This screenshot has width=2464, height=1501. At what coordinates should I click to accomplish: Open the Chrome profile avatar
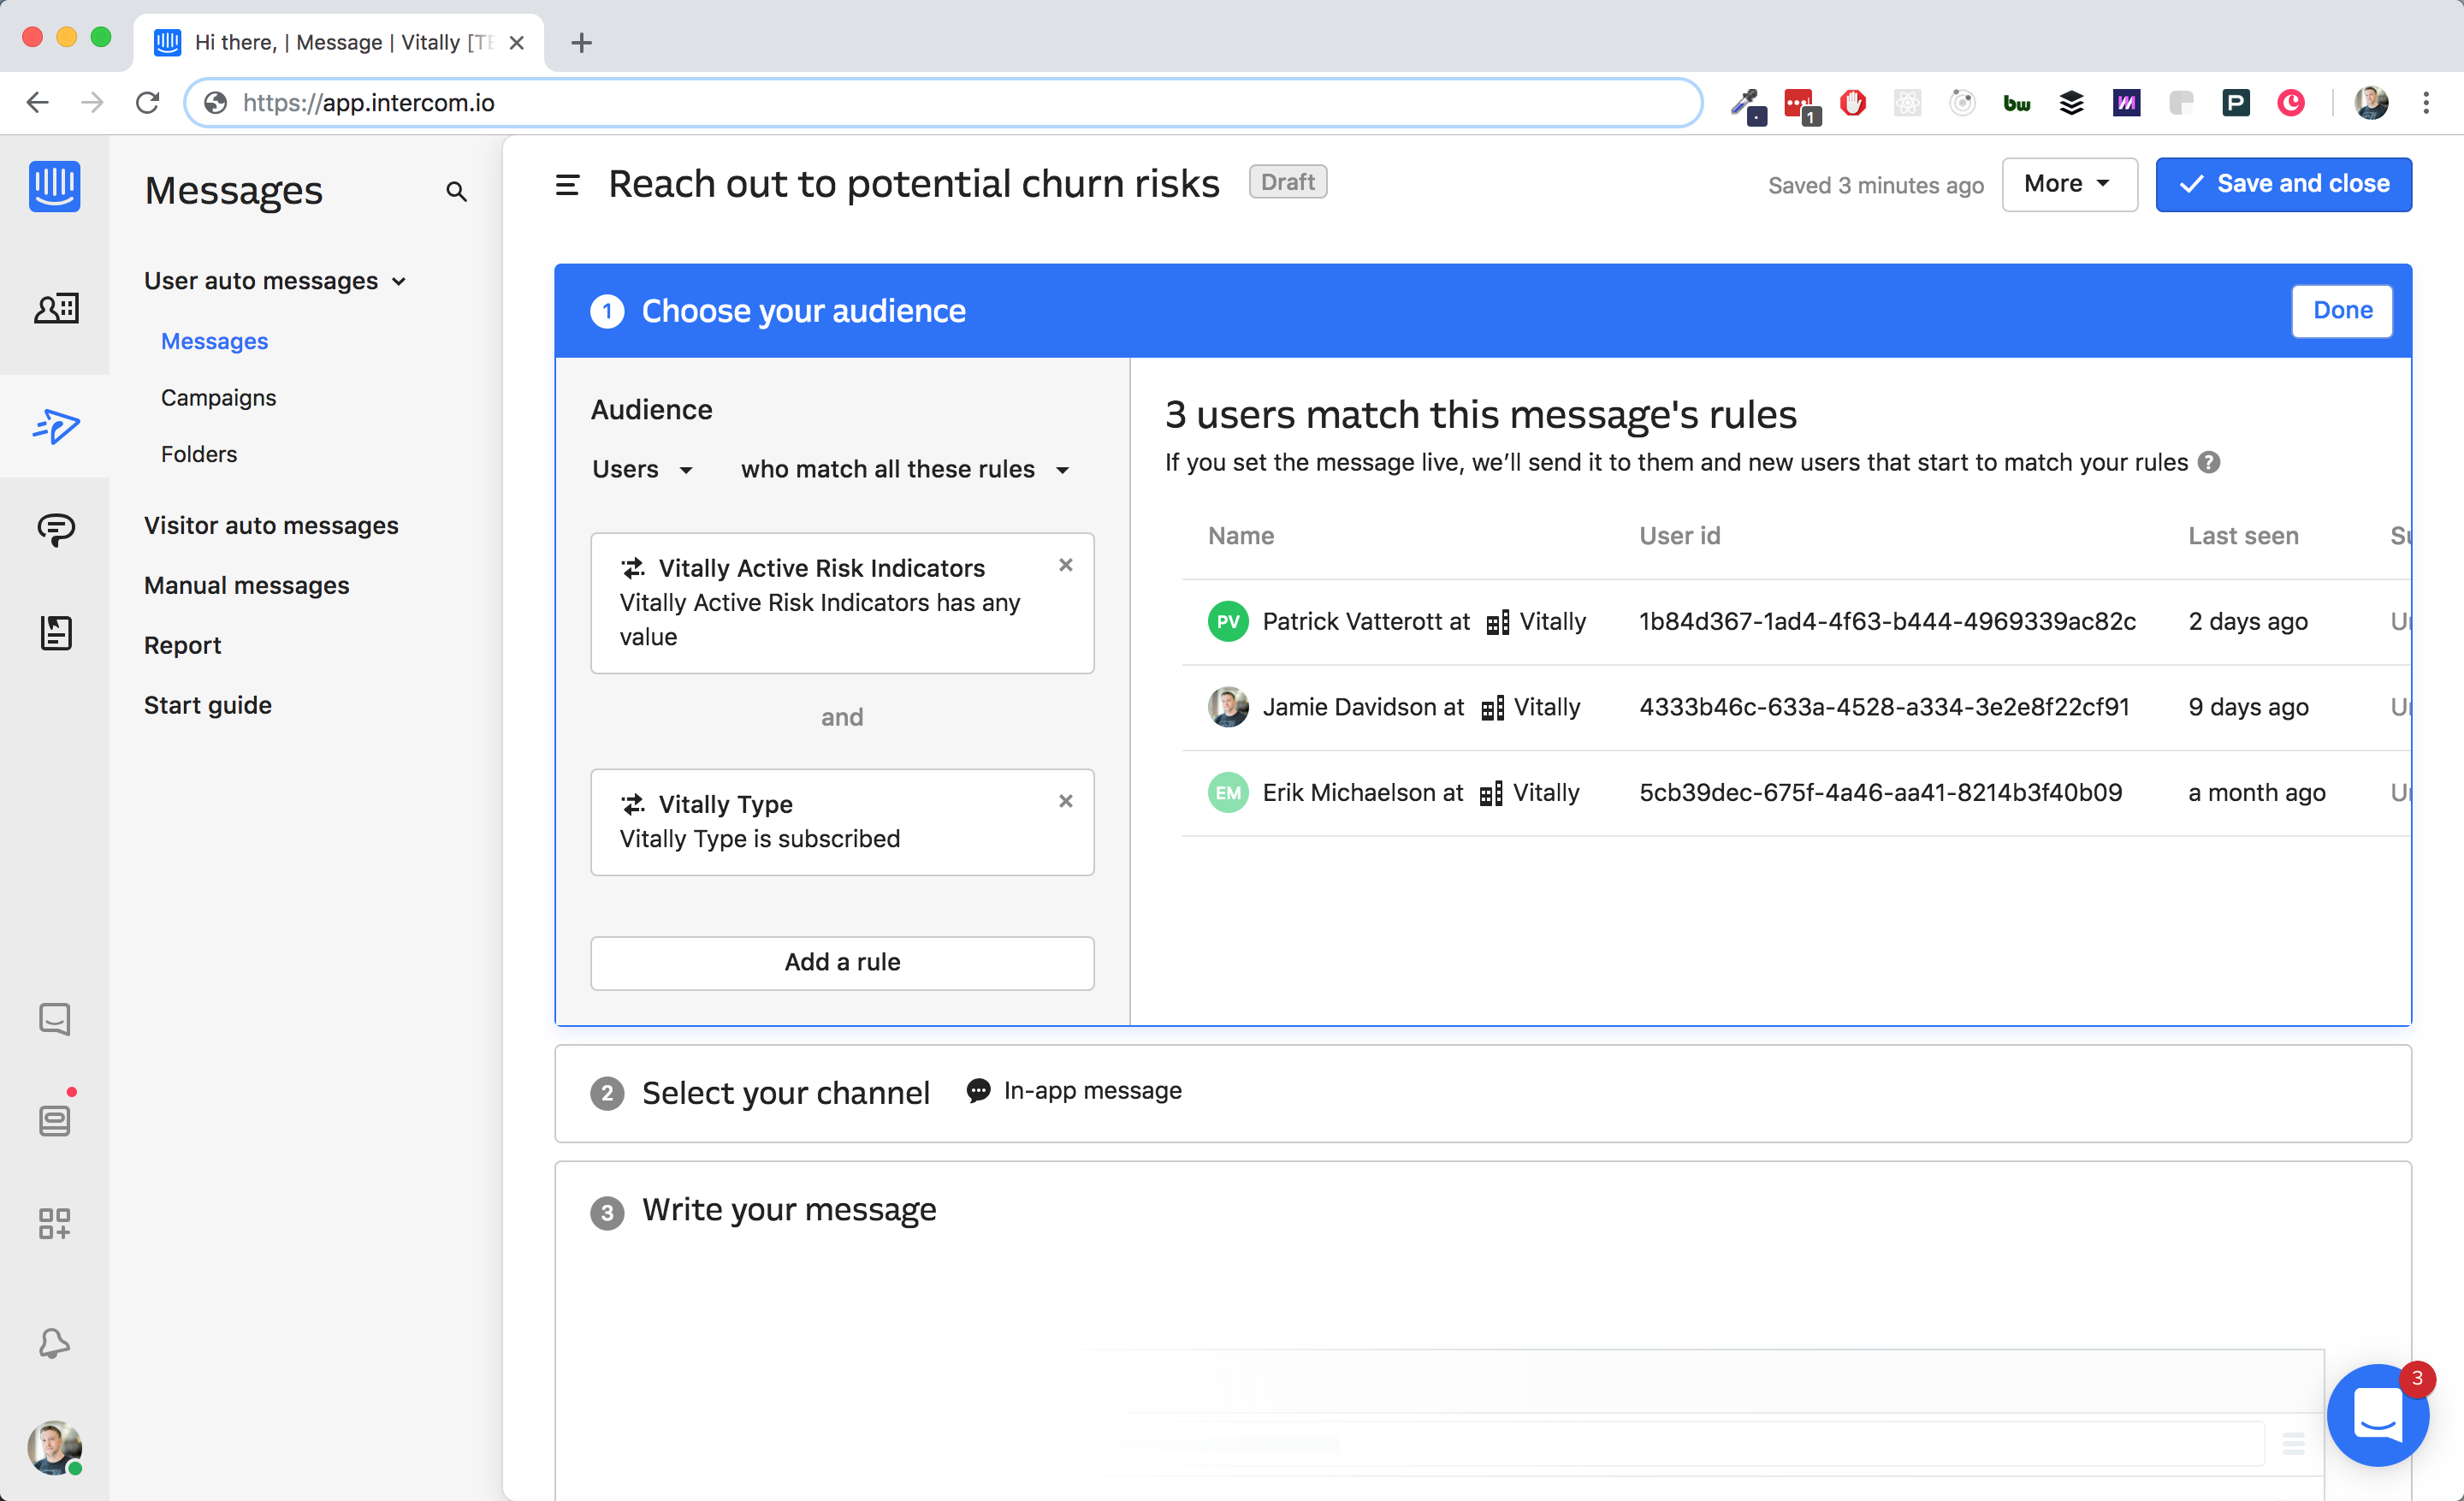pyautogui.click(x=2371, y=103)
